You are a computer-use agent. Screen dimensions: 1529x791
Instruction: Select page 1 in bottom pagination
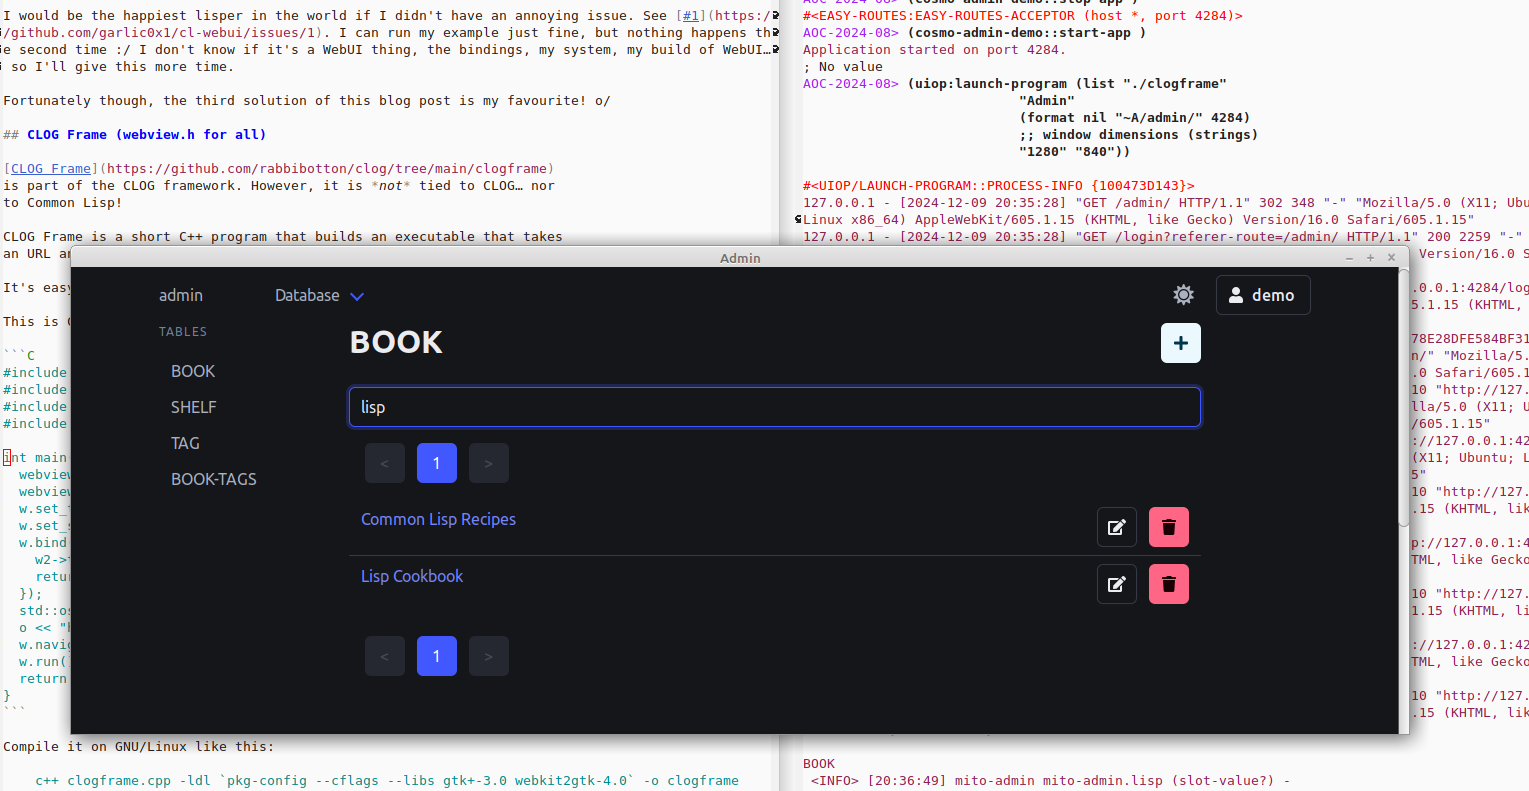click(x=436, y=656)
